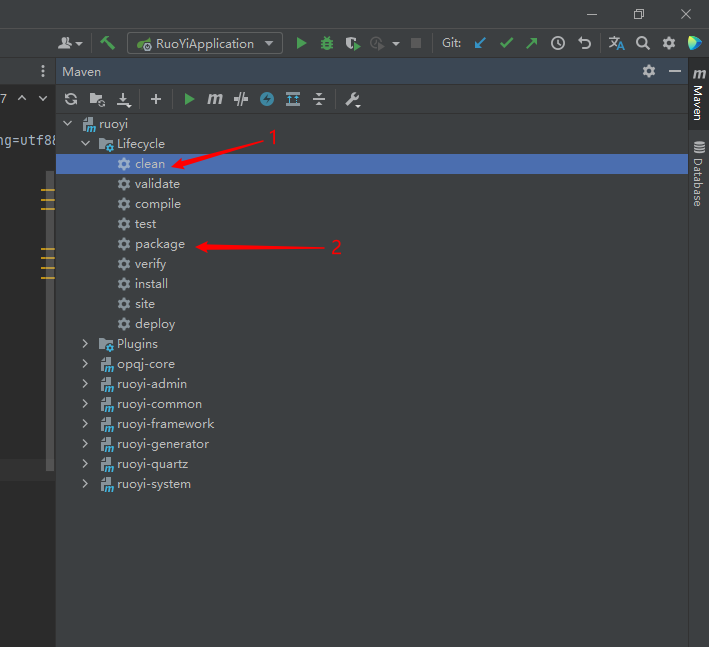Click the top yellow warning stripe in editor gutter
Viewport: 709px width, 647px height.
coord(48,190)
